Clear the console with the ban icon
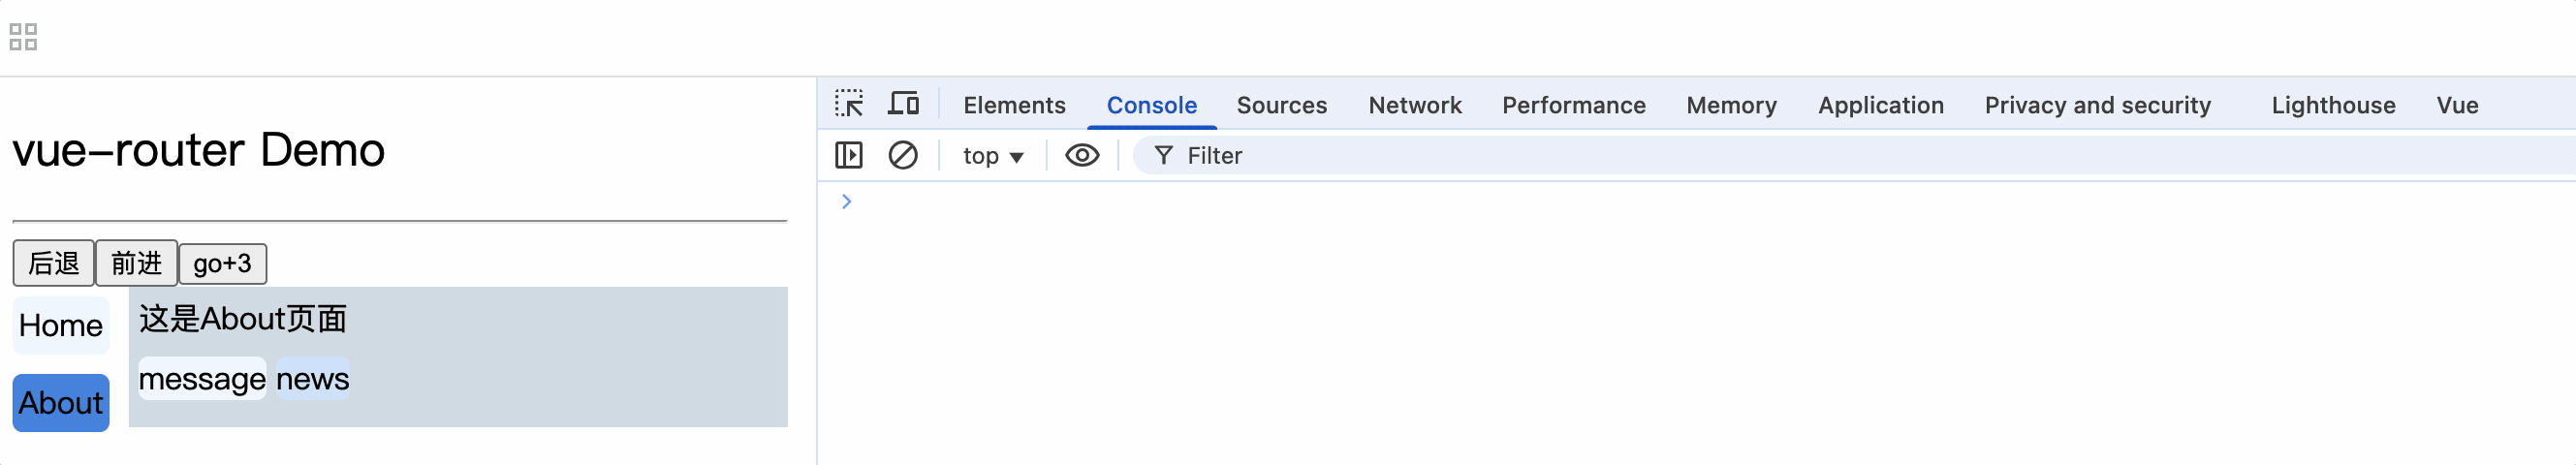Screen dimensions: 2576x465 (x=902, y=156)
